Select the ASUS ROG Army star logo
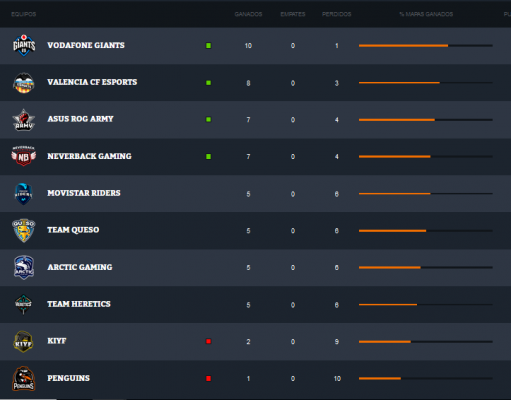This screenshot has height=400, width=511. pos(24,120)
